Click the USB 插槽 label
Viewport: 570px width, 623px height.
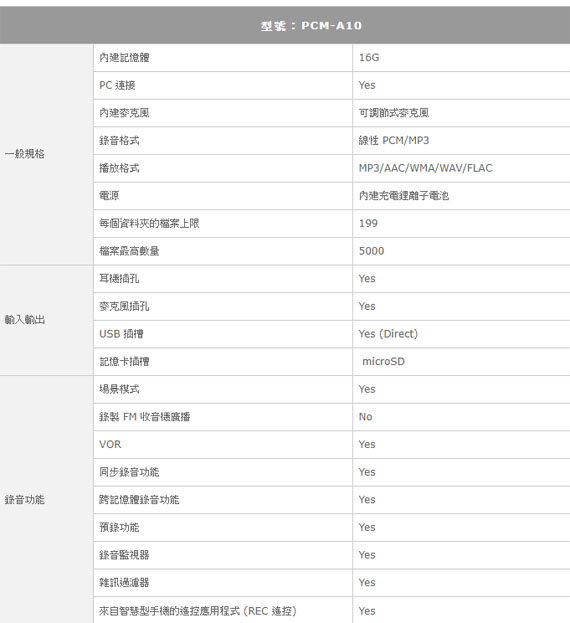[121, 334]
